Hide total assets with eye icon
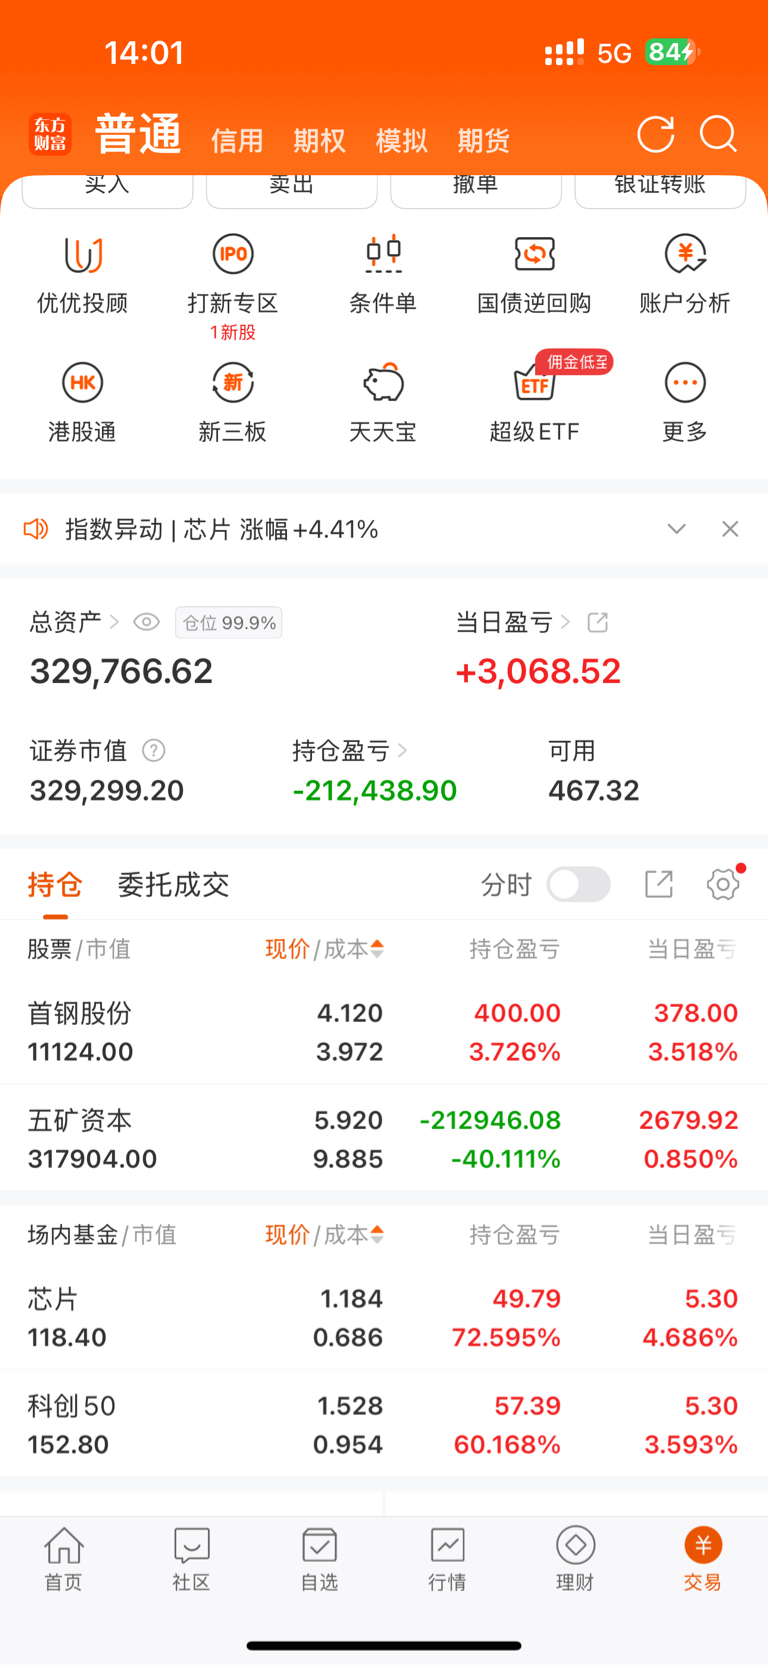The width and height of the screenshot is (768, 1665). pos(146,622)
